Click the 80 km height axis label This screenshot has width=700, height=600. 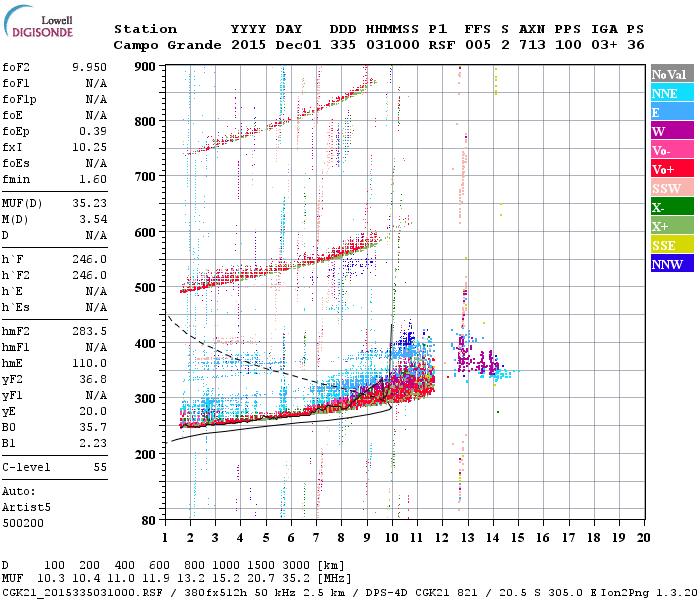pos(149,521)
